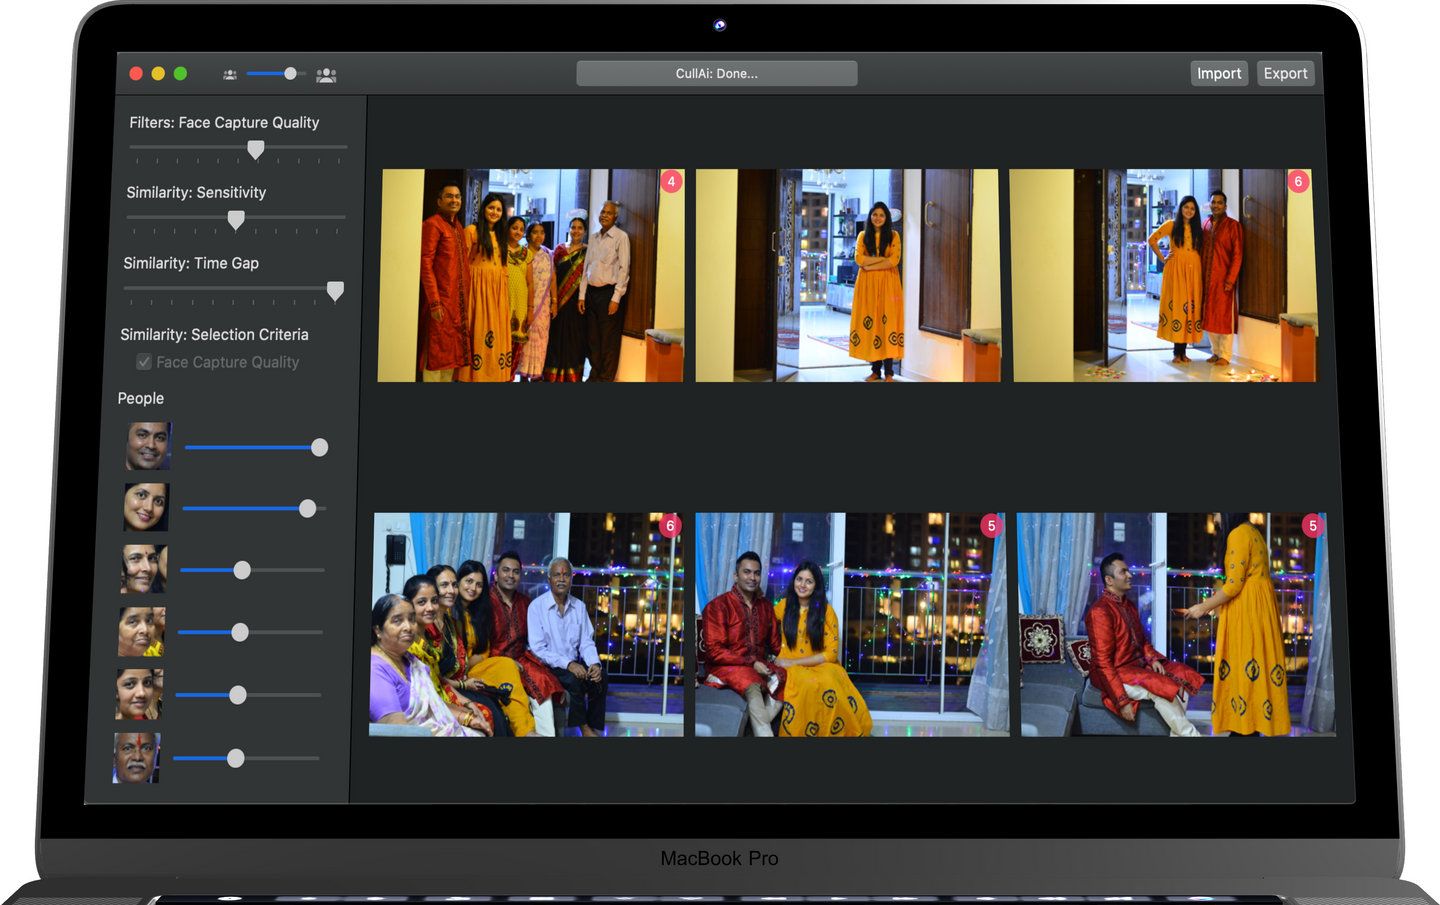1440x905 pixels.
Task: Click the large people group icon in toolbar
Action: tap(326, 74)
